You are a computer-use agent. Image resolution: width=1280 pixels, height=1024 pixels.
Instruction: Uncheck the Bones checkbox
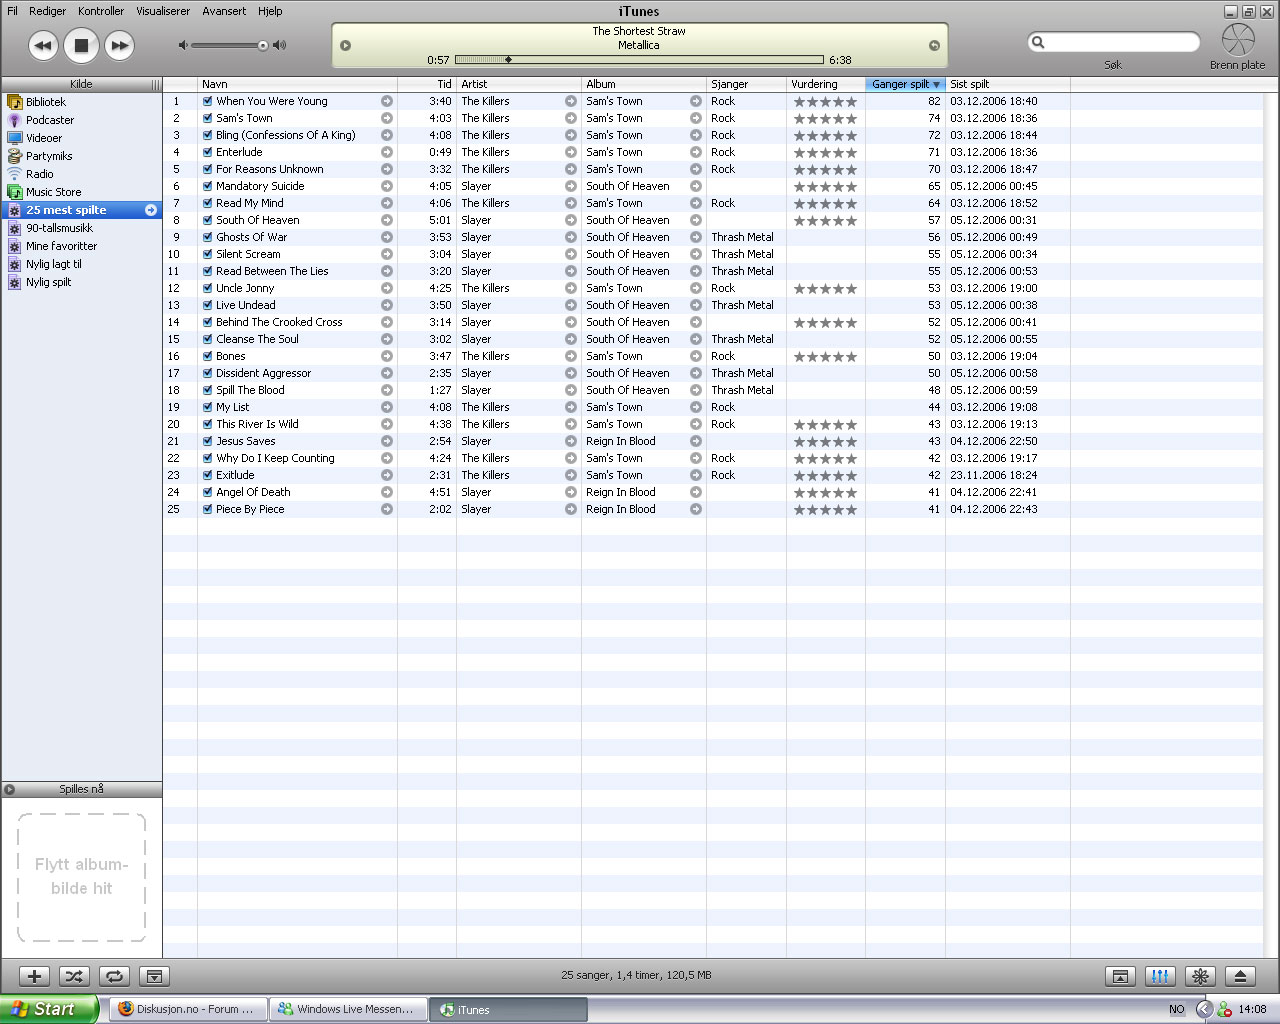click(207, 356)
